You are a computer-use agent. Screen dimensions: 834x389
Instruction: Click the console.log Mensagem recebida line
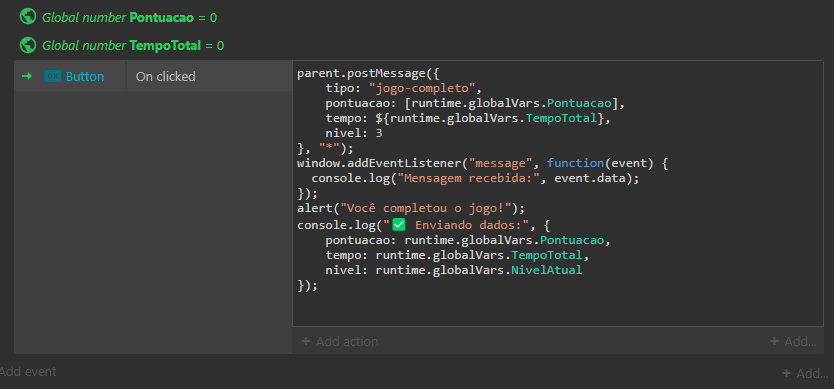pos(475,178)
